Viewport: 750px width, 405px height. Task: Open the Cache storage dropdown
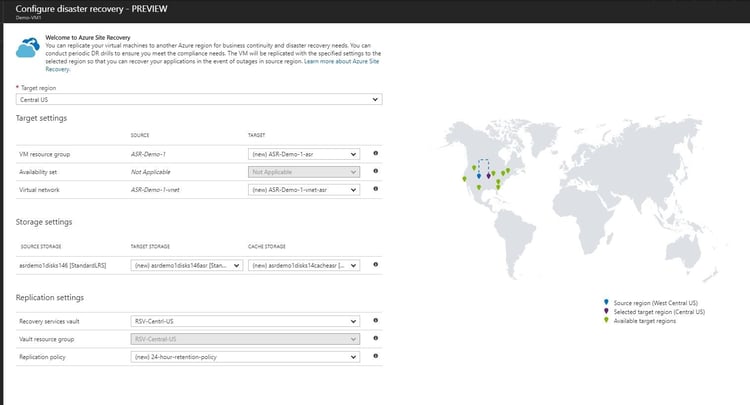click(x=304, y=265)
